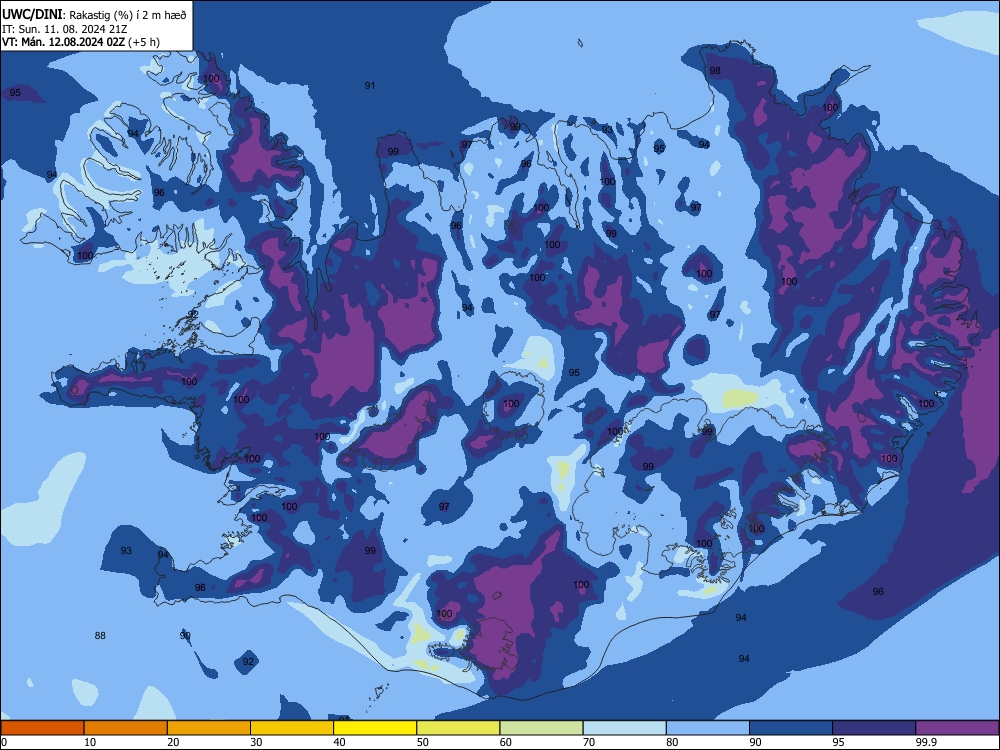This screenshot has height=750, width=1000.
Task: Select the legend scale label 80
Action: (x=672, y=742)
